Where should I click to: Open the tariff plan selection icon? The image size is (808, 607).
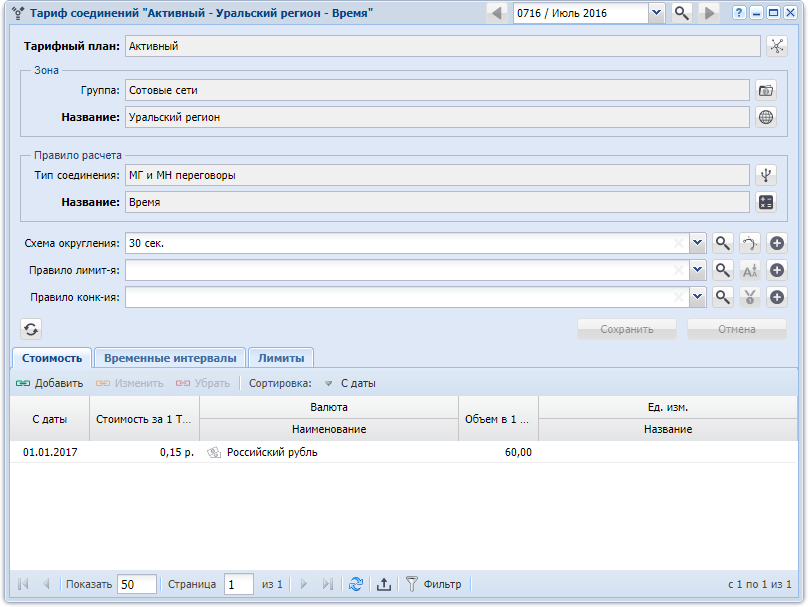pyautogui.click(x=777, y=46)
